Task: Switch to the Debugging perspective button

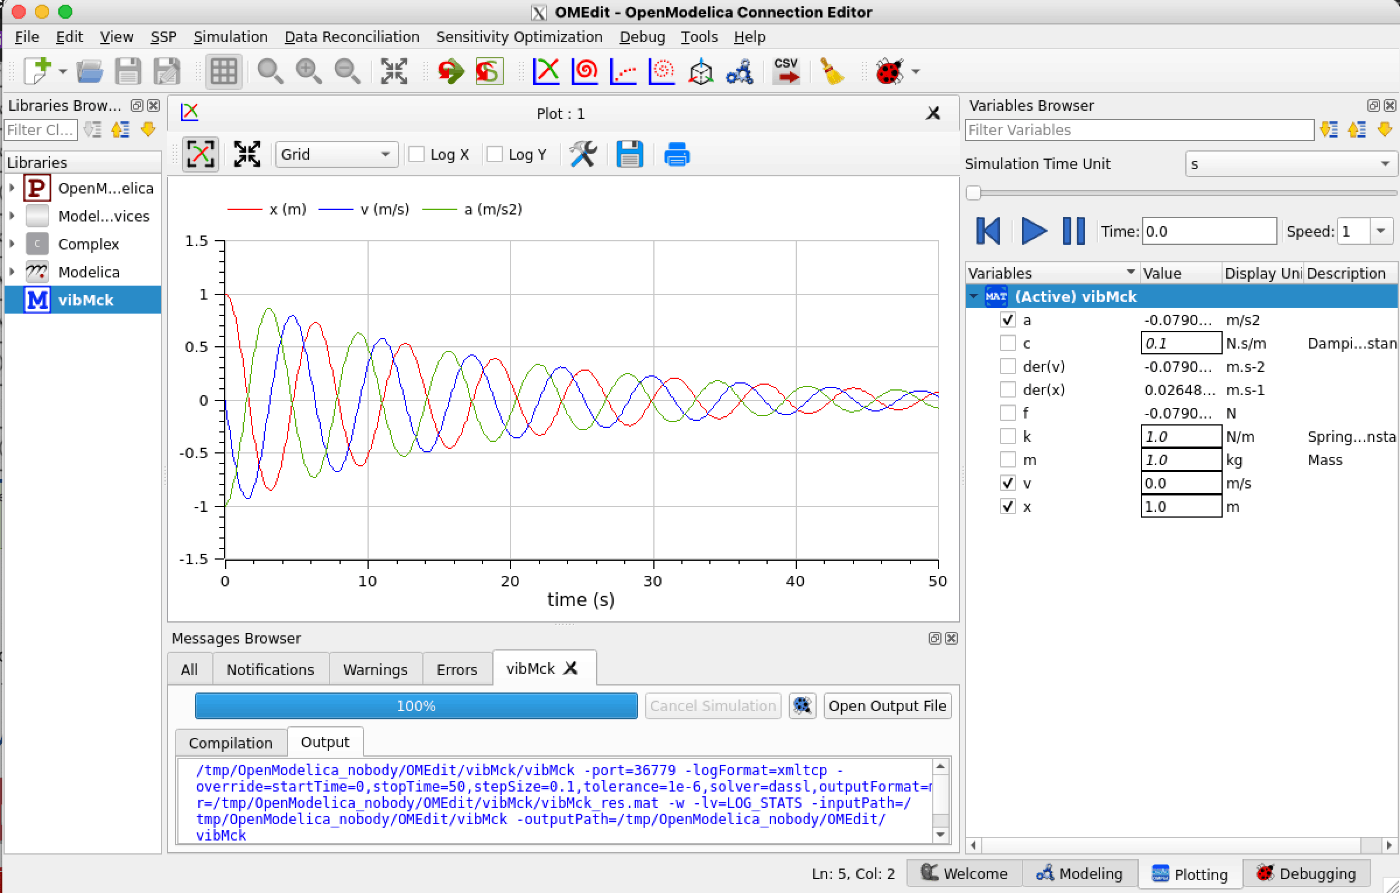Action: coord(1307,873)
